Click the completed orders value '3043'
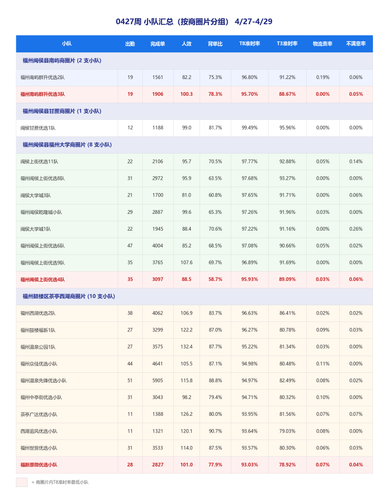 coord(158,397)
